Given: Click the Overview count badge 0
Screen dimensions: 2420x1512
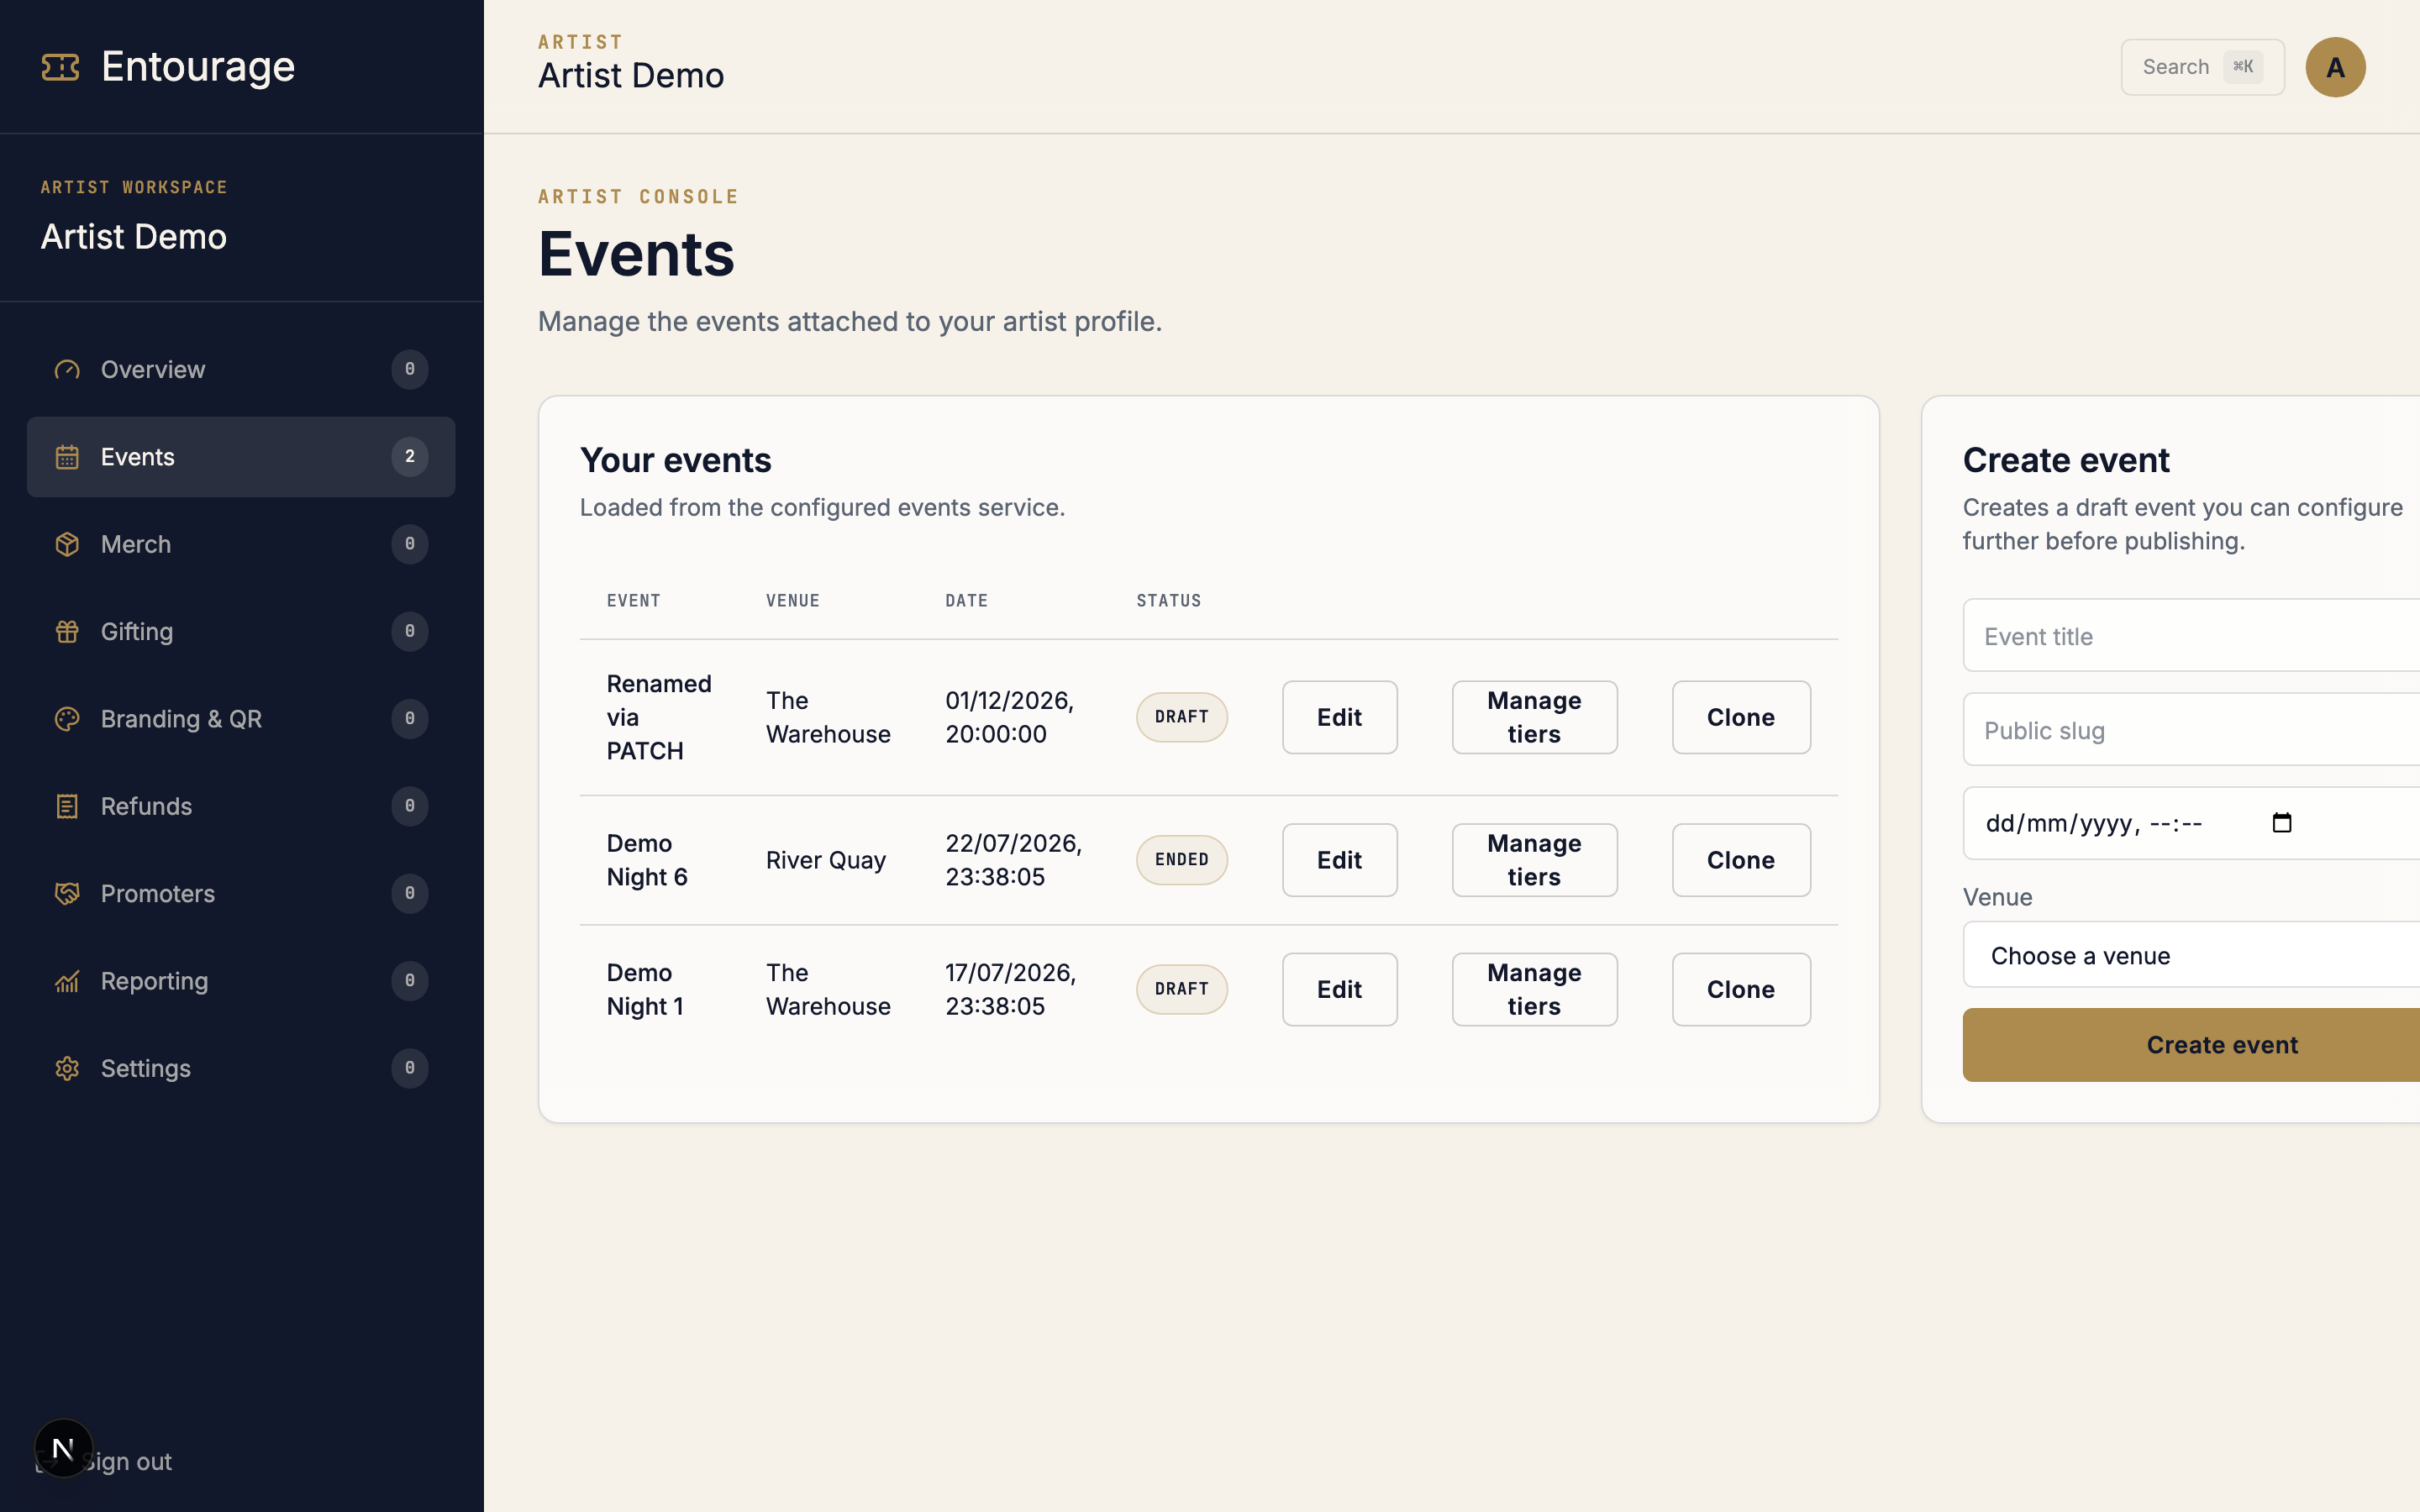Looking at the screenshot, I should coord(410,370).
